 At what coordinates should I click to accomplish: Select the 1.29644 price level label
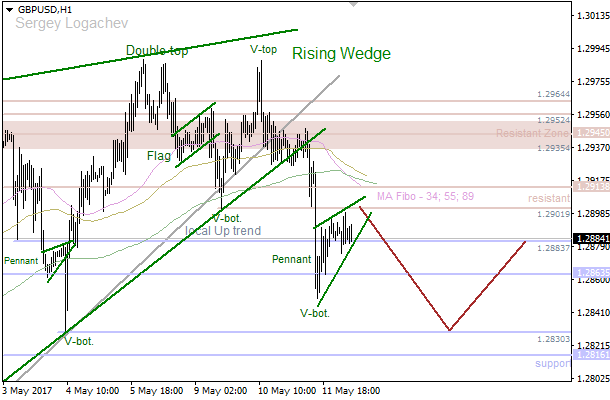pyautogui.click(x=552, y=94)
